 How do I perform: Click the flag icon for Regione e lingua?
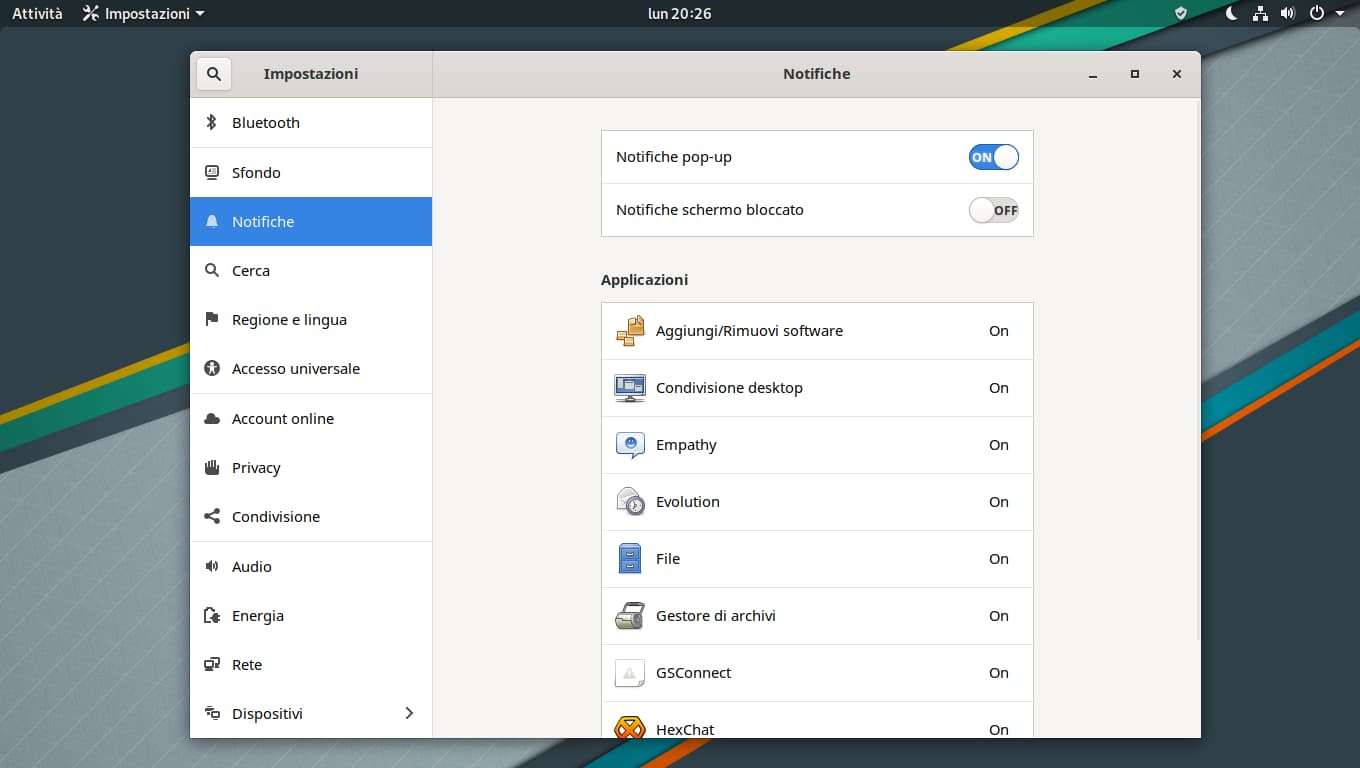(211, 319)
